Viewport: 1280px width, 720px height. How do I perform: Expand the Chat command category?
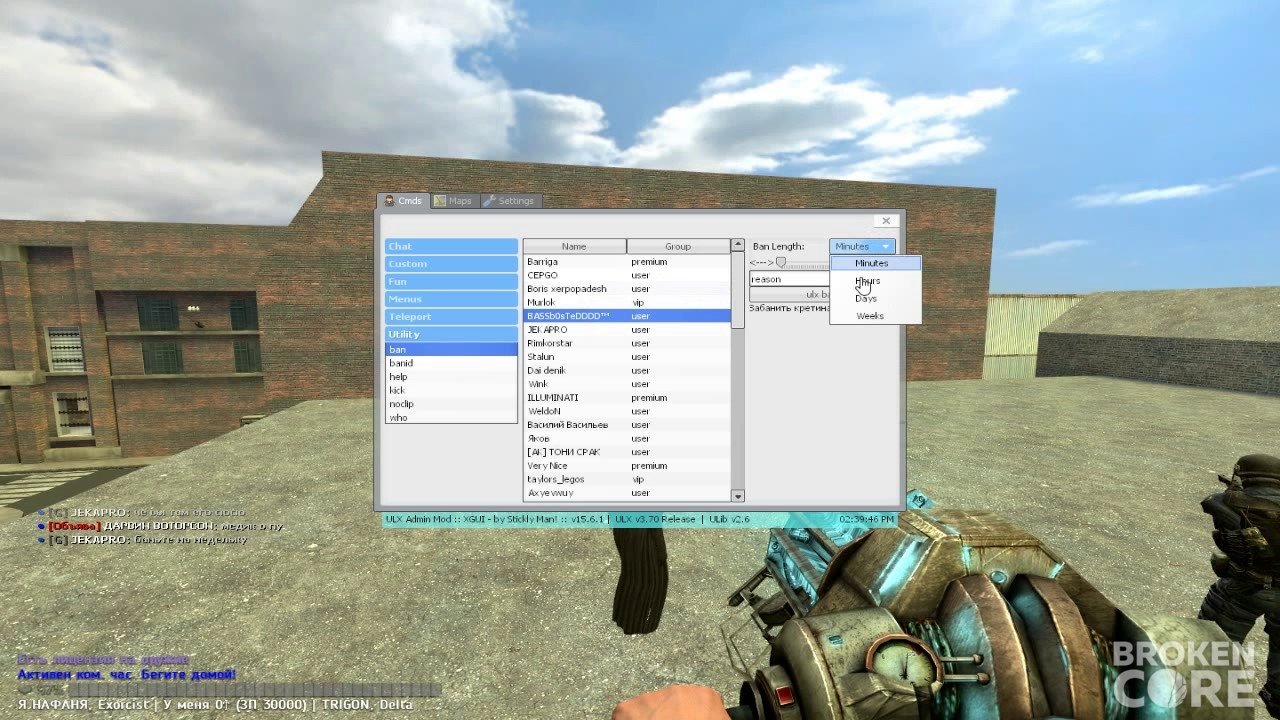pyautogui.click(x=451, y=246)
